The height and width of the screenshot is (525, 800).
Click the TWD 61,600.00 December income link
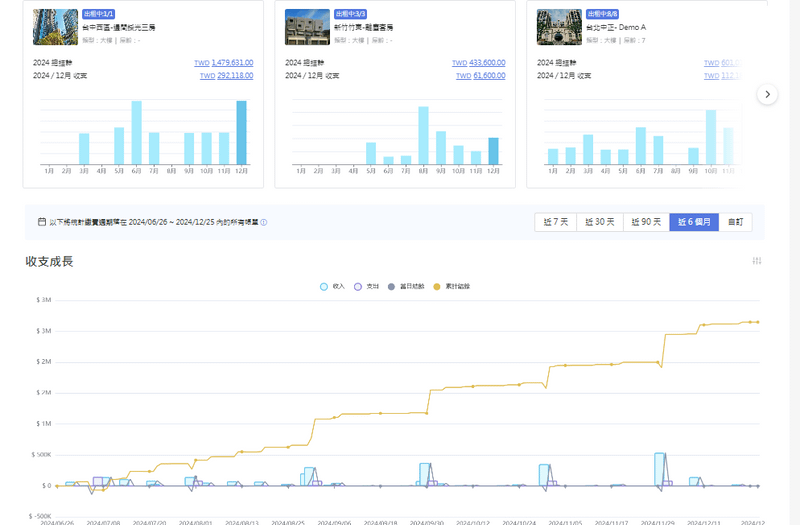click(481, 75)
